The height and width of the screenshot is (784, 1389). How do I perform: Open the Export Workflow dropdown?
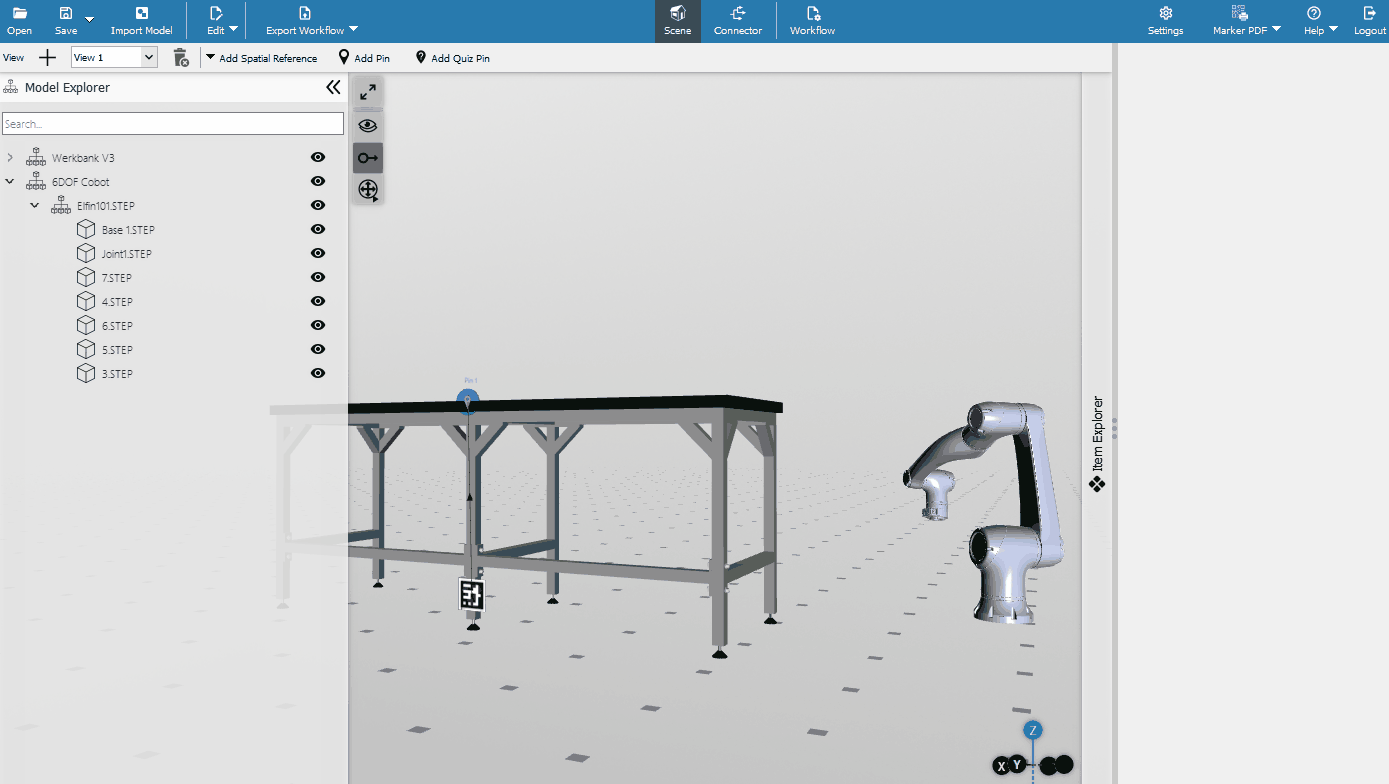pos(312,21)
